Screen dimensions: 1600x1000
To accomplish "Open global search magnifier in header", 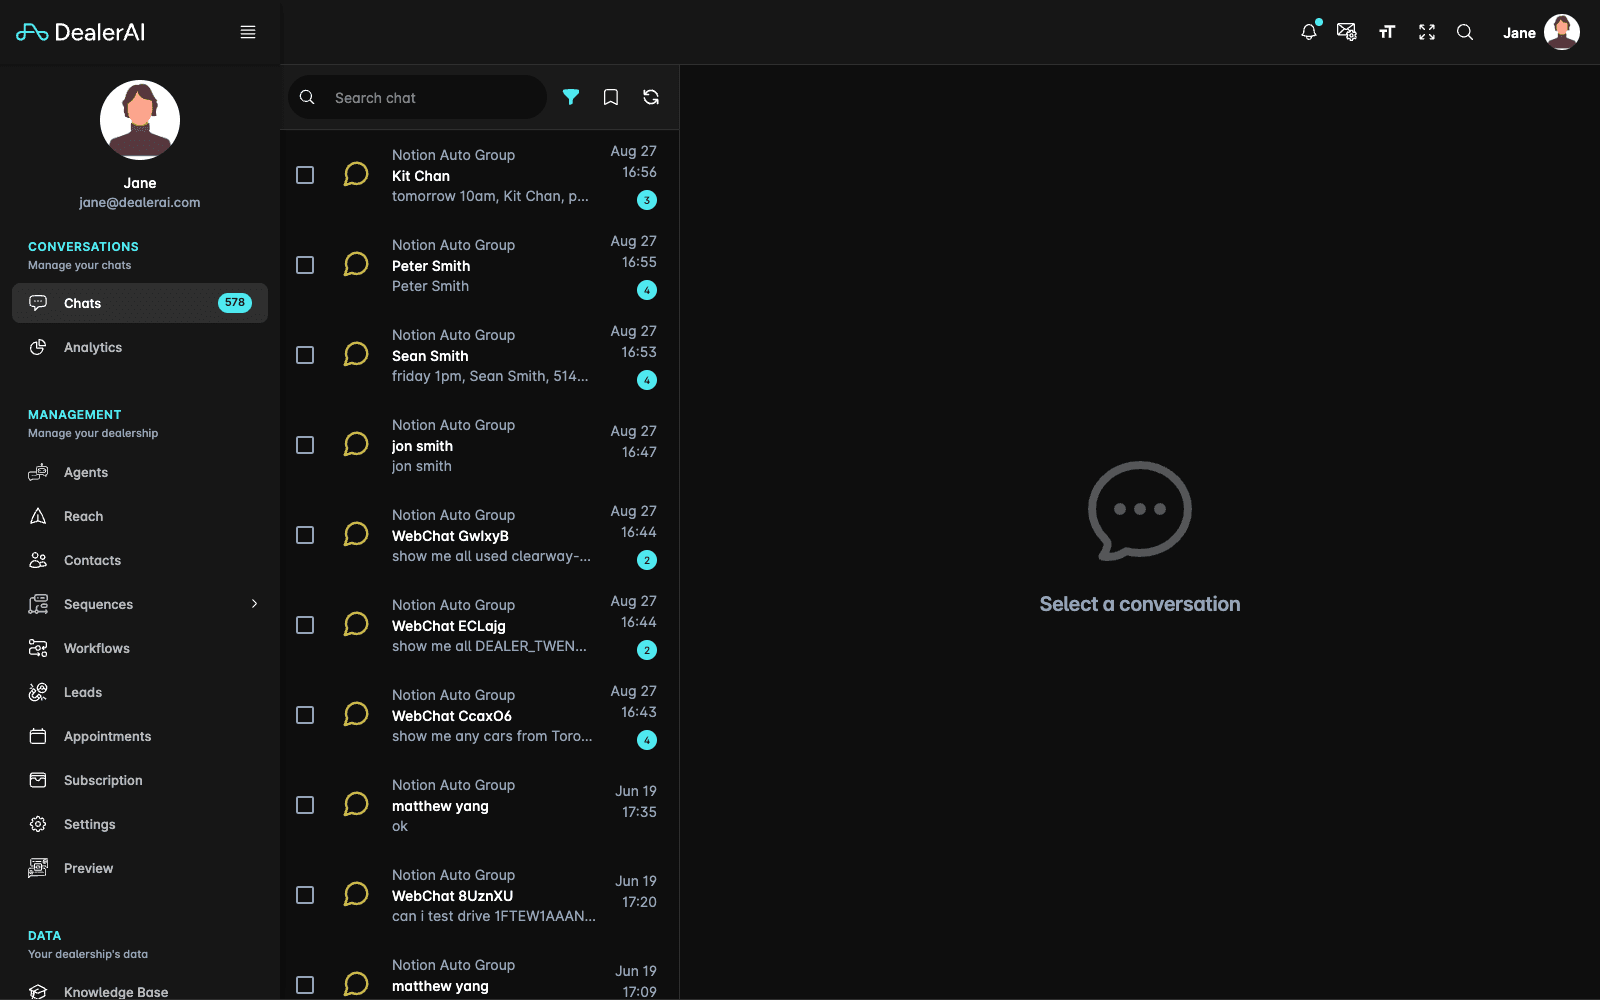I will coord(1465,32).
